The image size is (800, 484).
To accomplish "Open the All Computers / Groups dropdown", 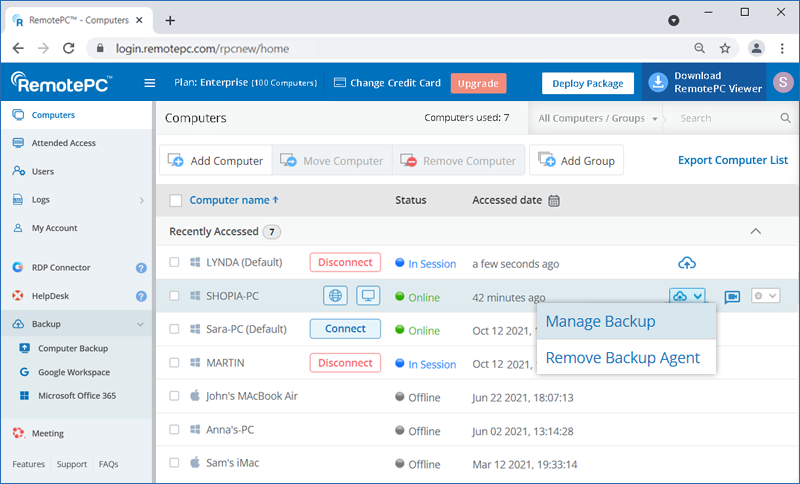I will coord(598,118).
